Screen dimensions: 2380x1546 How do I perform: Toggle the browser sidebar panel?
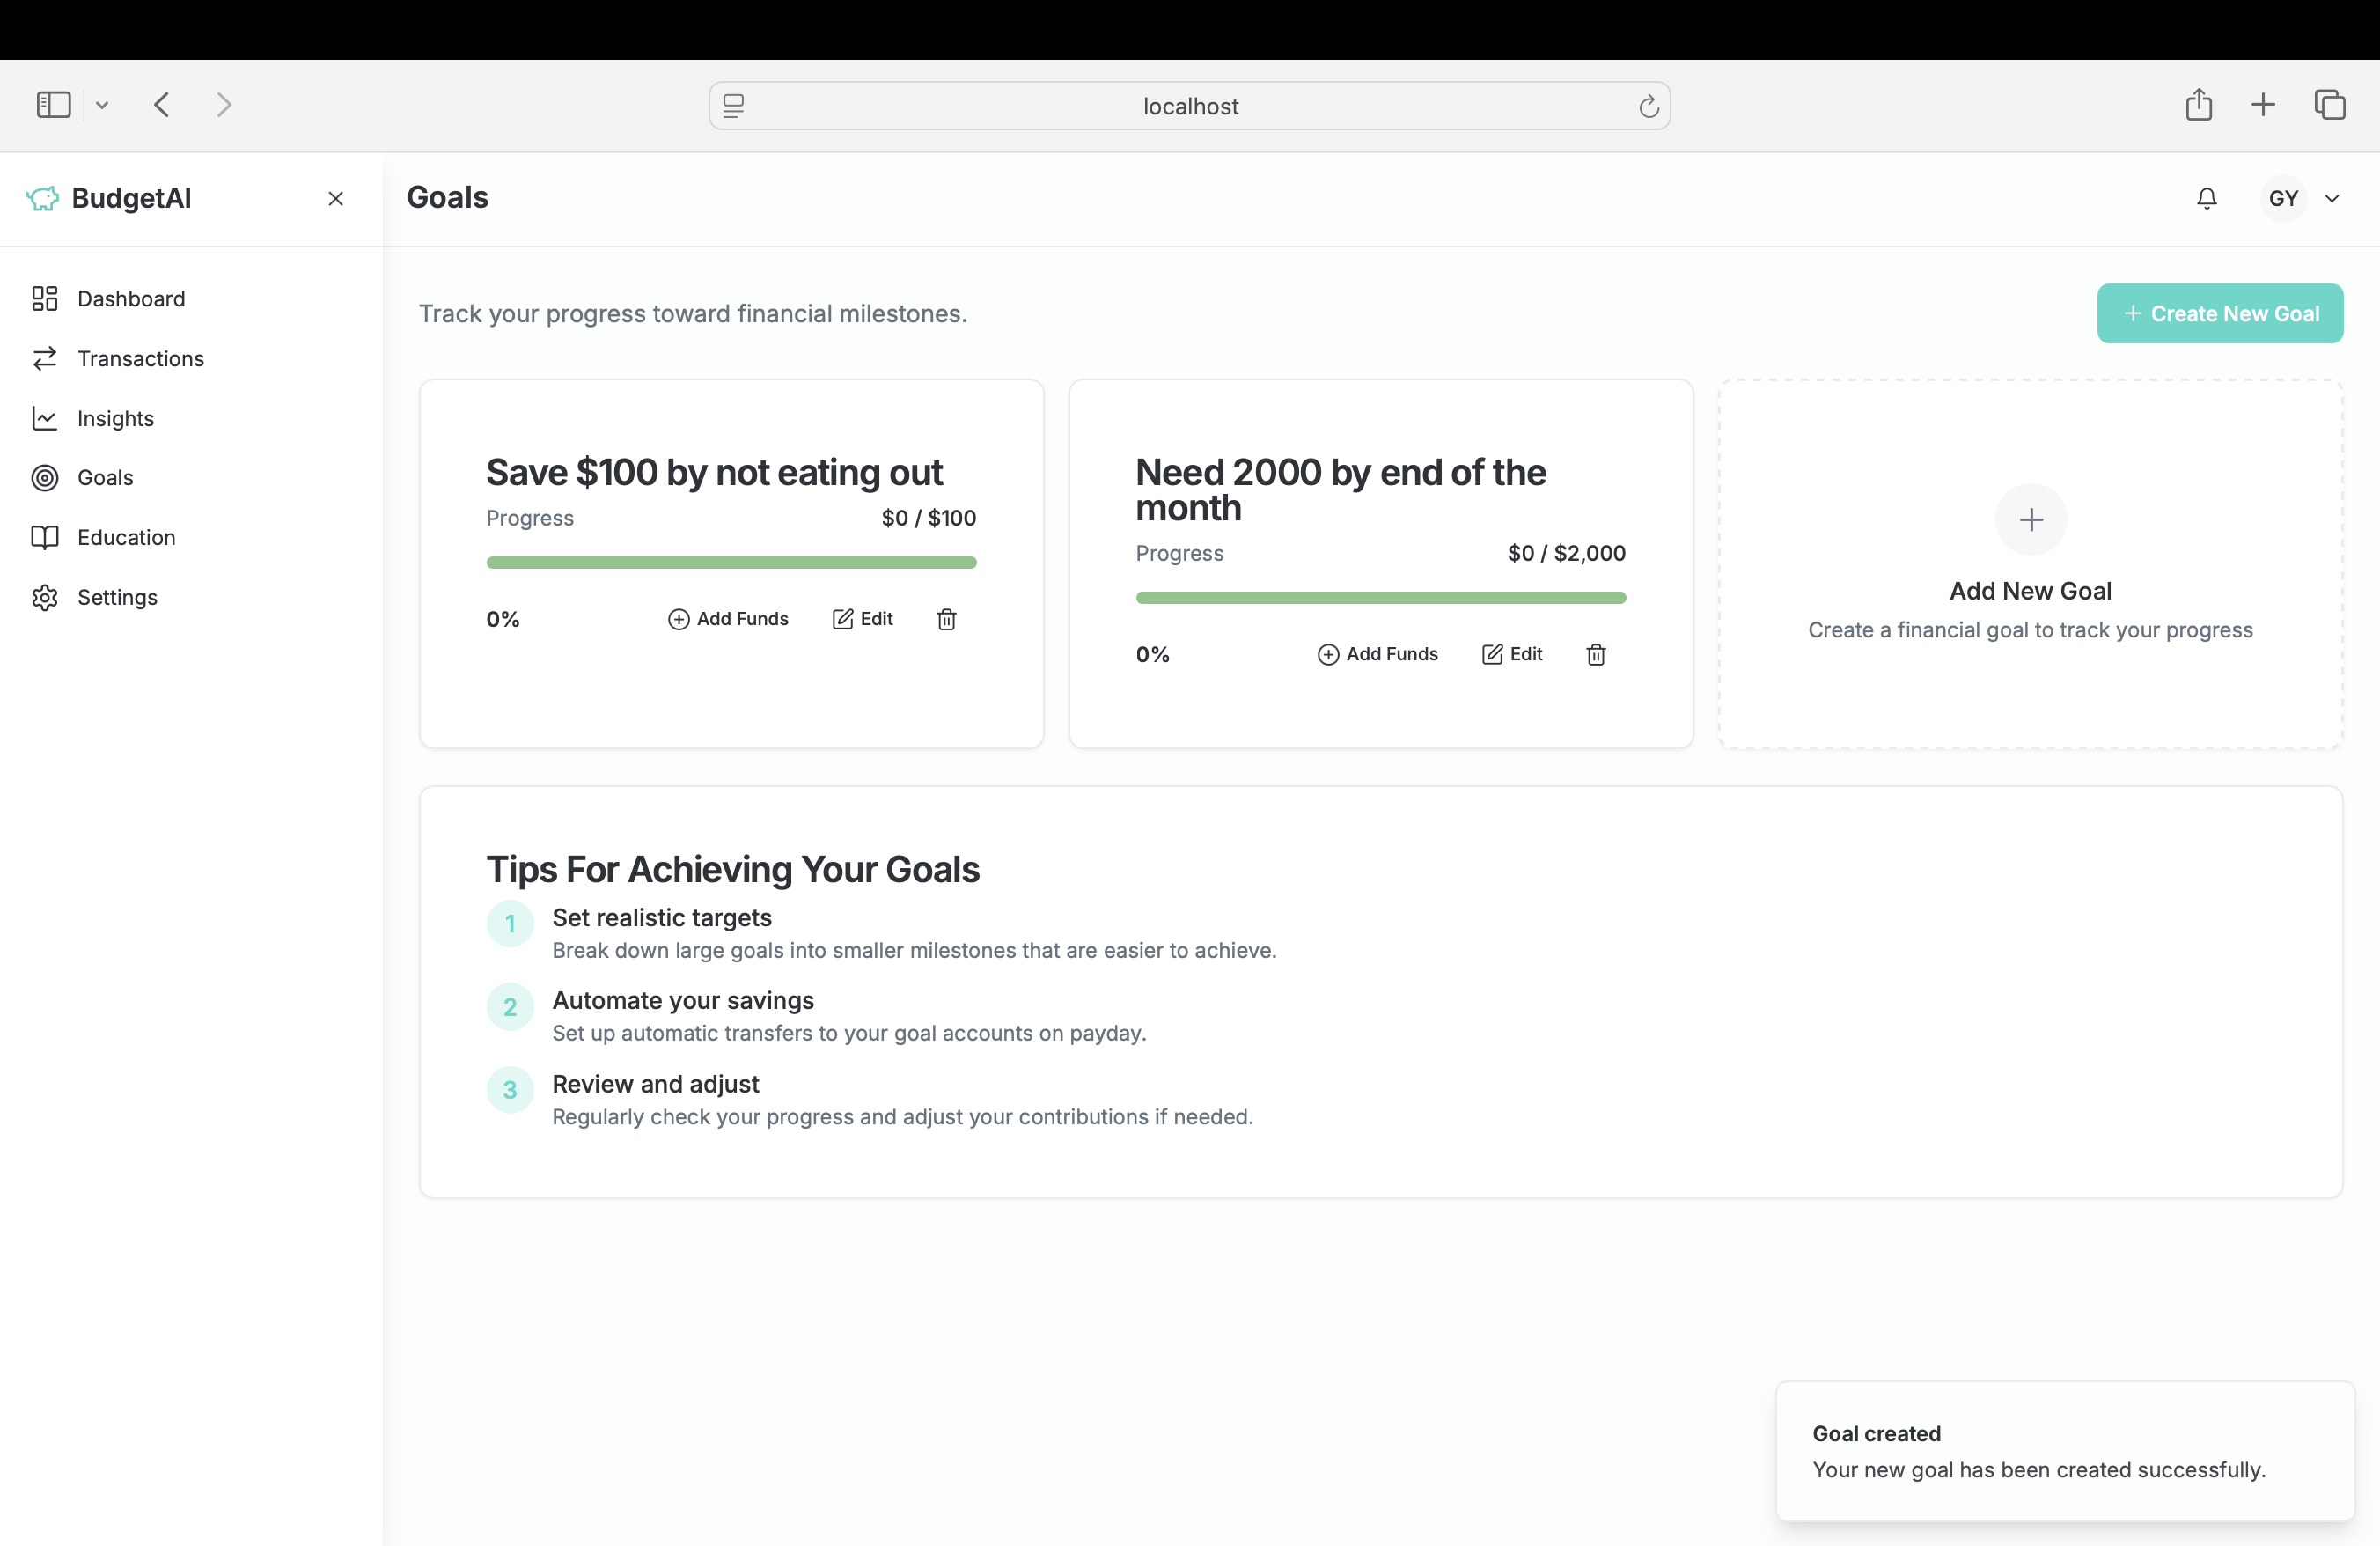(x=54, y=105)
